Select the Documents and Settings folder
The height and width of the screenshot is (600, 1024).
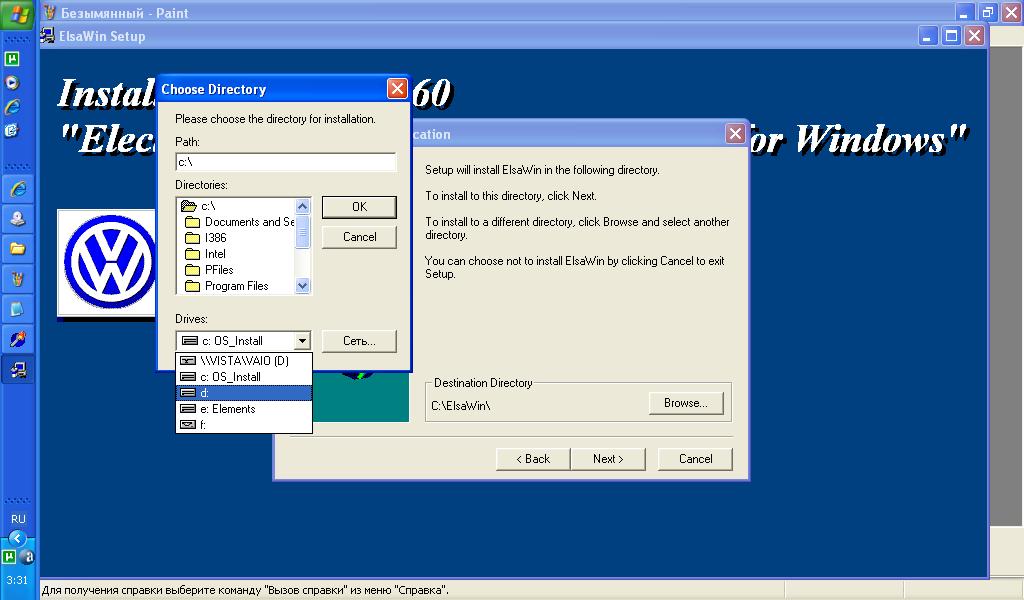pos(249,222)
